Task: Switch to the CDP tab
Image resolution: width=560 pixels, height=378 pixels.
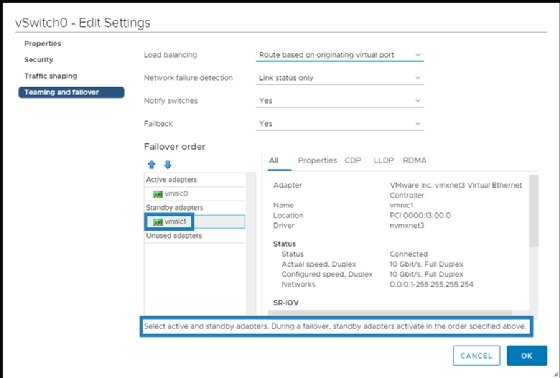Action: tap(353, 160)
